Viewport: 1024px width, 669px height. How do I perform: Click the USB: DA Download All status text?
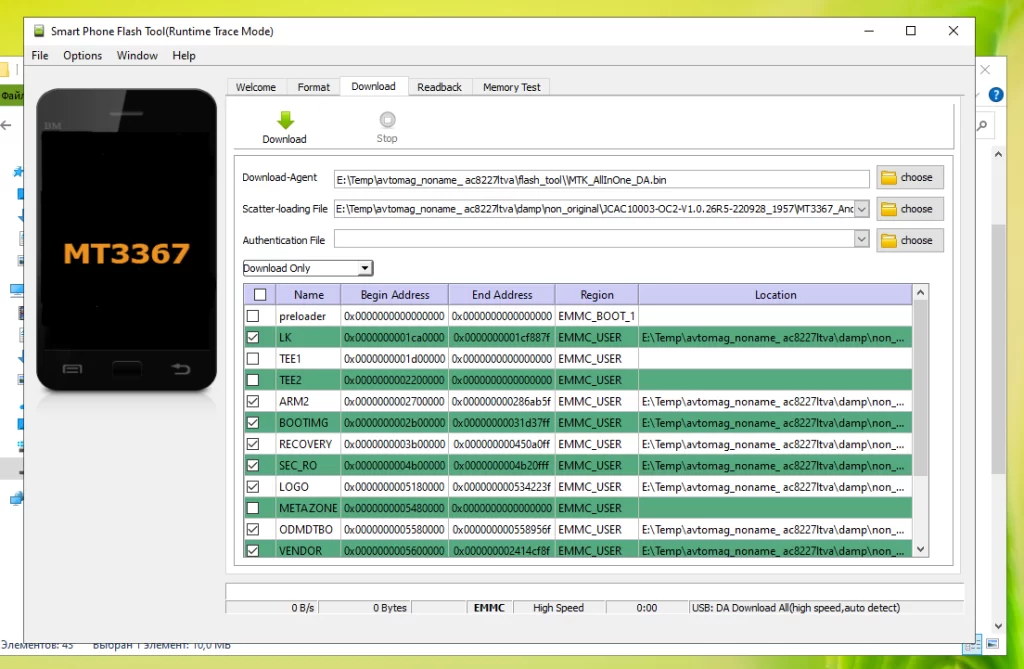click(795, 608)
